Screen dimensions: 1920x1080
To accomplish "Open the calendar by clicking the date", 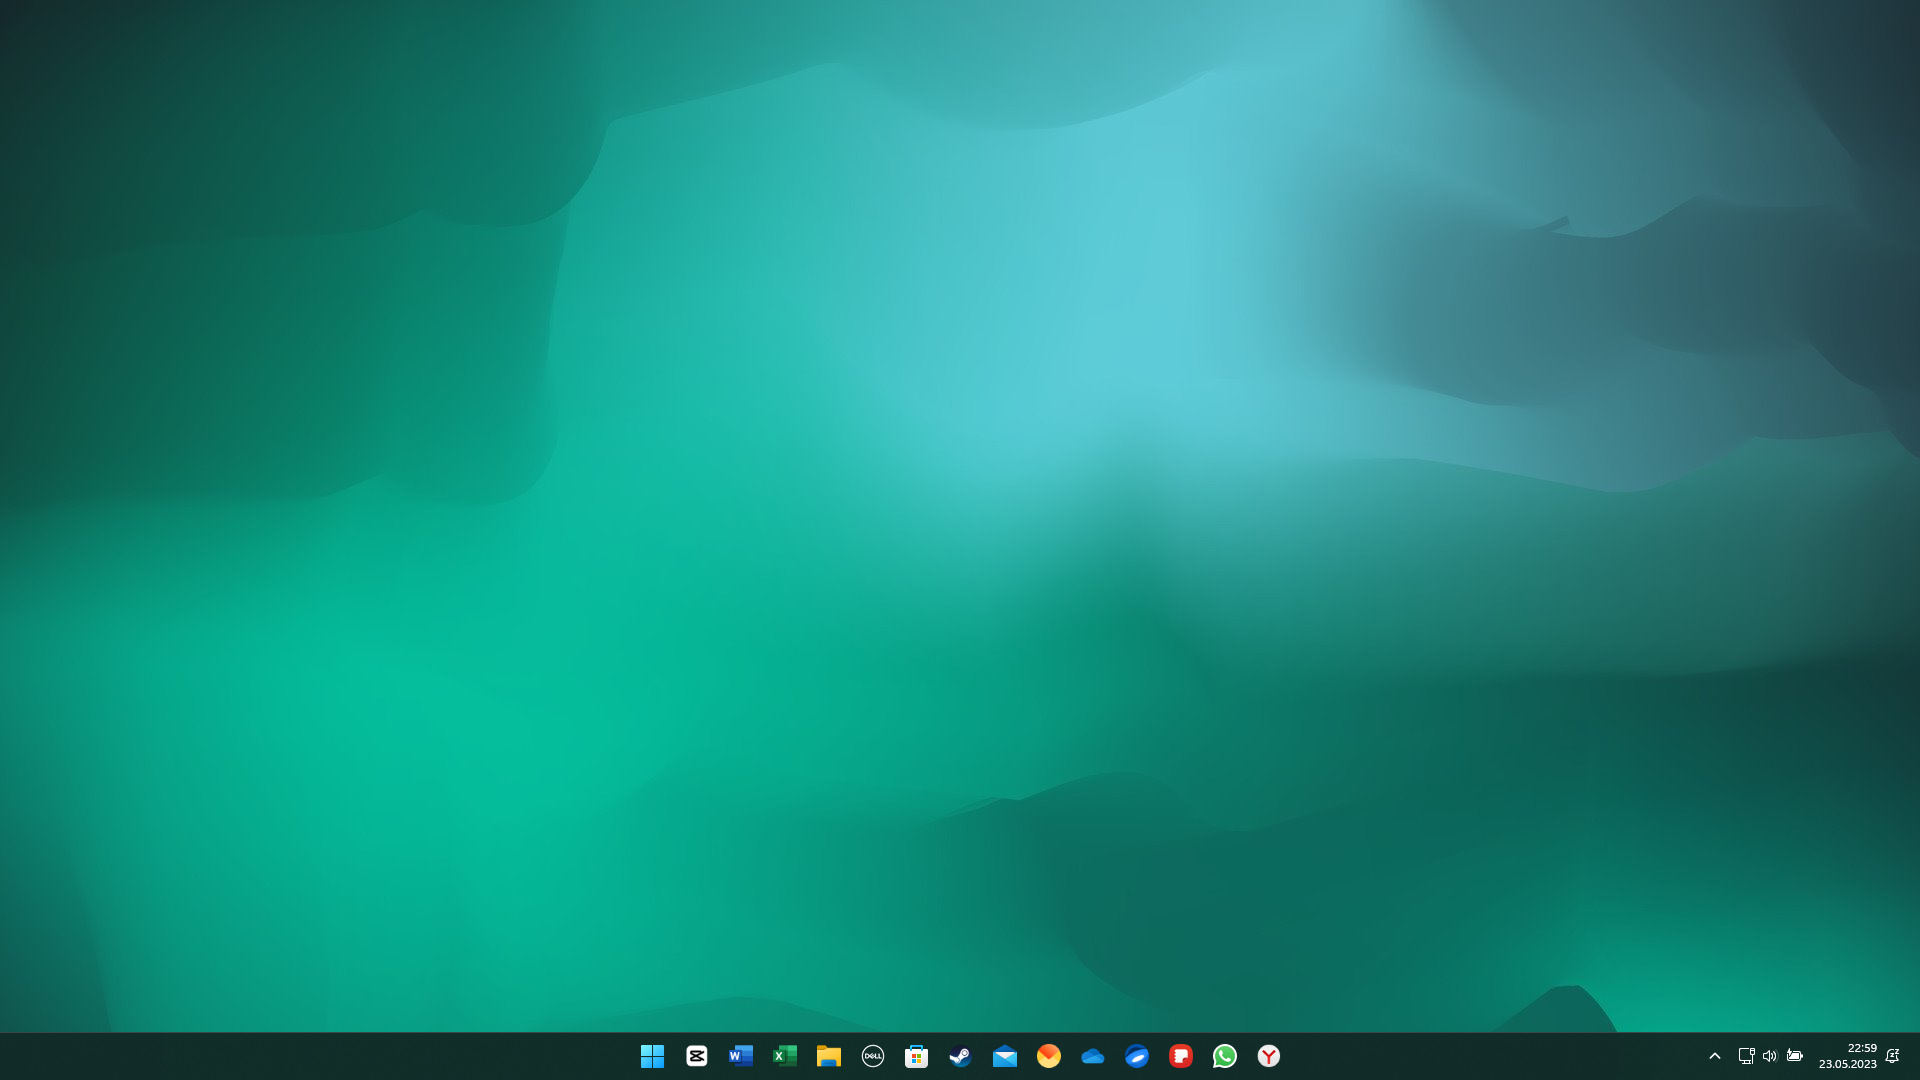I will tap(1849, 1062).
